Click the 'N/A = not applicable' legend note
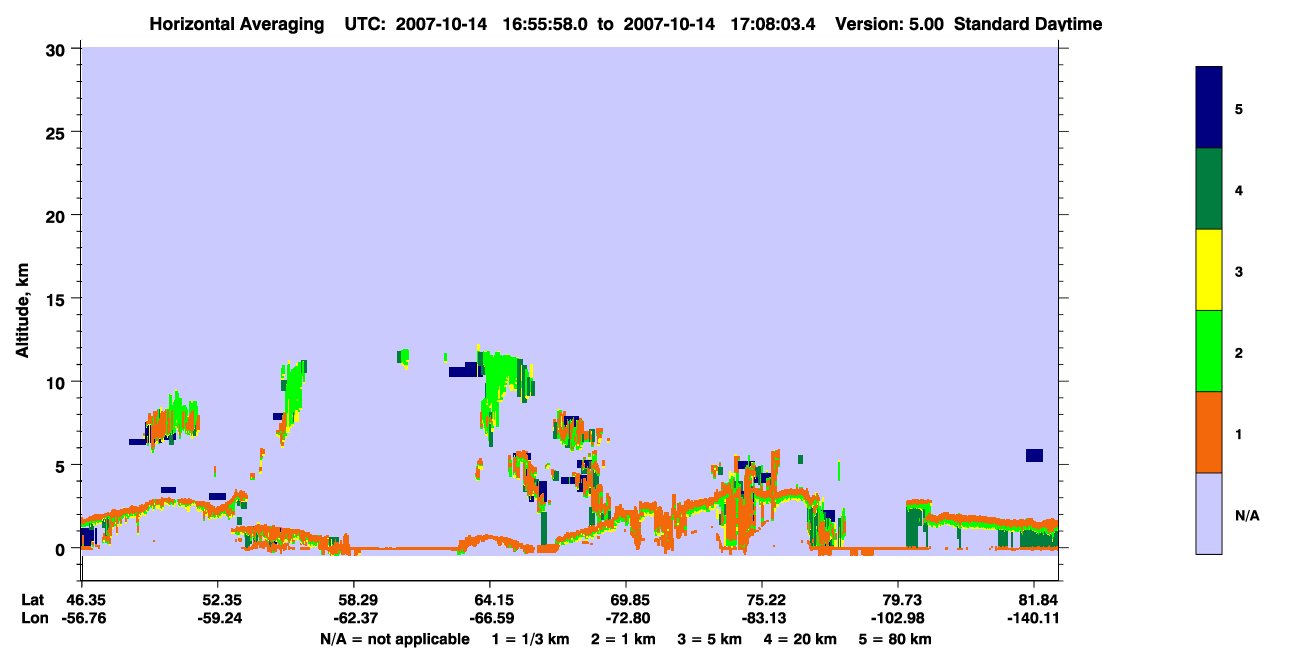 (x=395, y=639)
